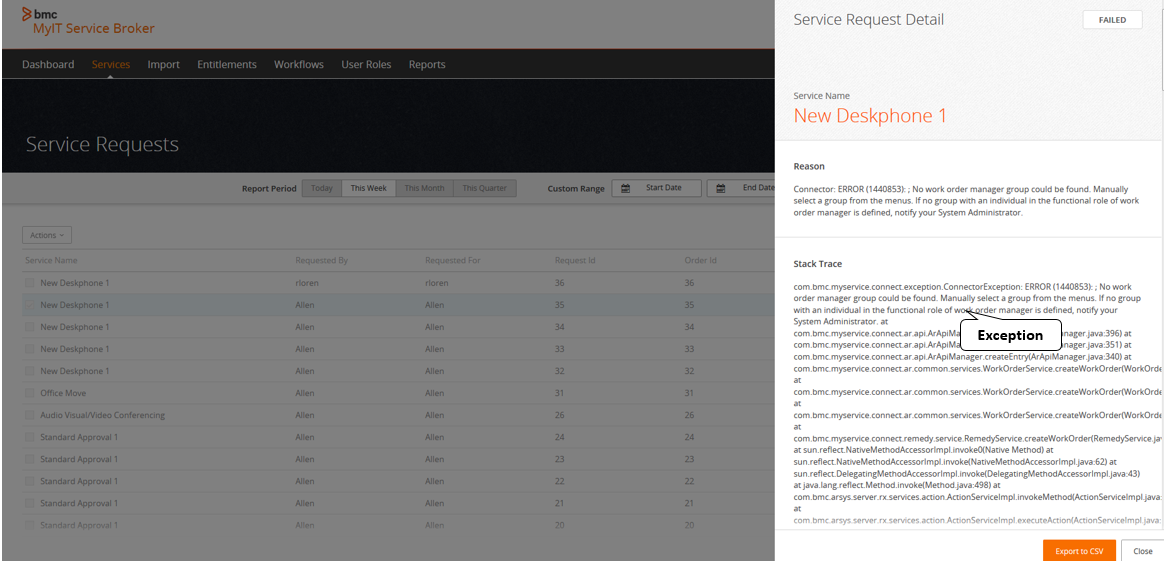This screenshot has width=1169, height=563.
Task: Check the New Deskphone 1 row with Request Id 36
Action: [30, 283]
